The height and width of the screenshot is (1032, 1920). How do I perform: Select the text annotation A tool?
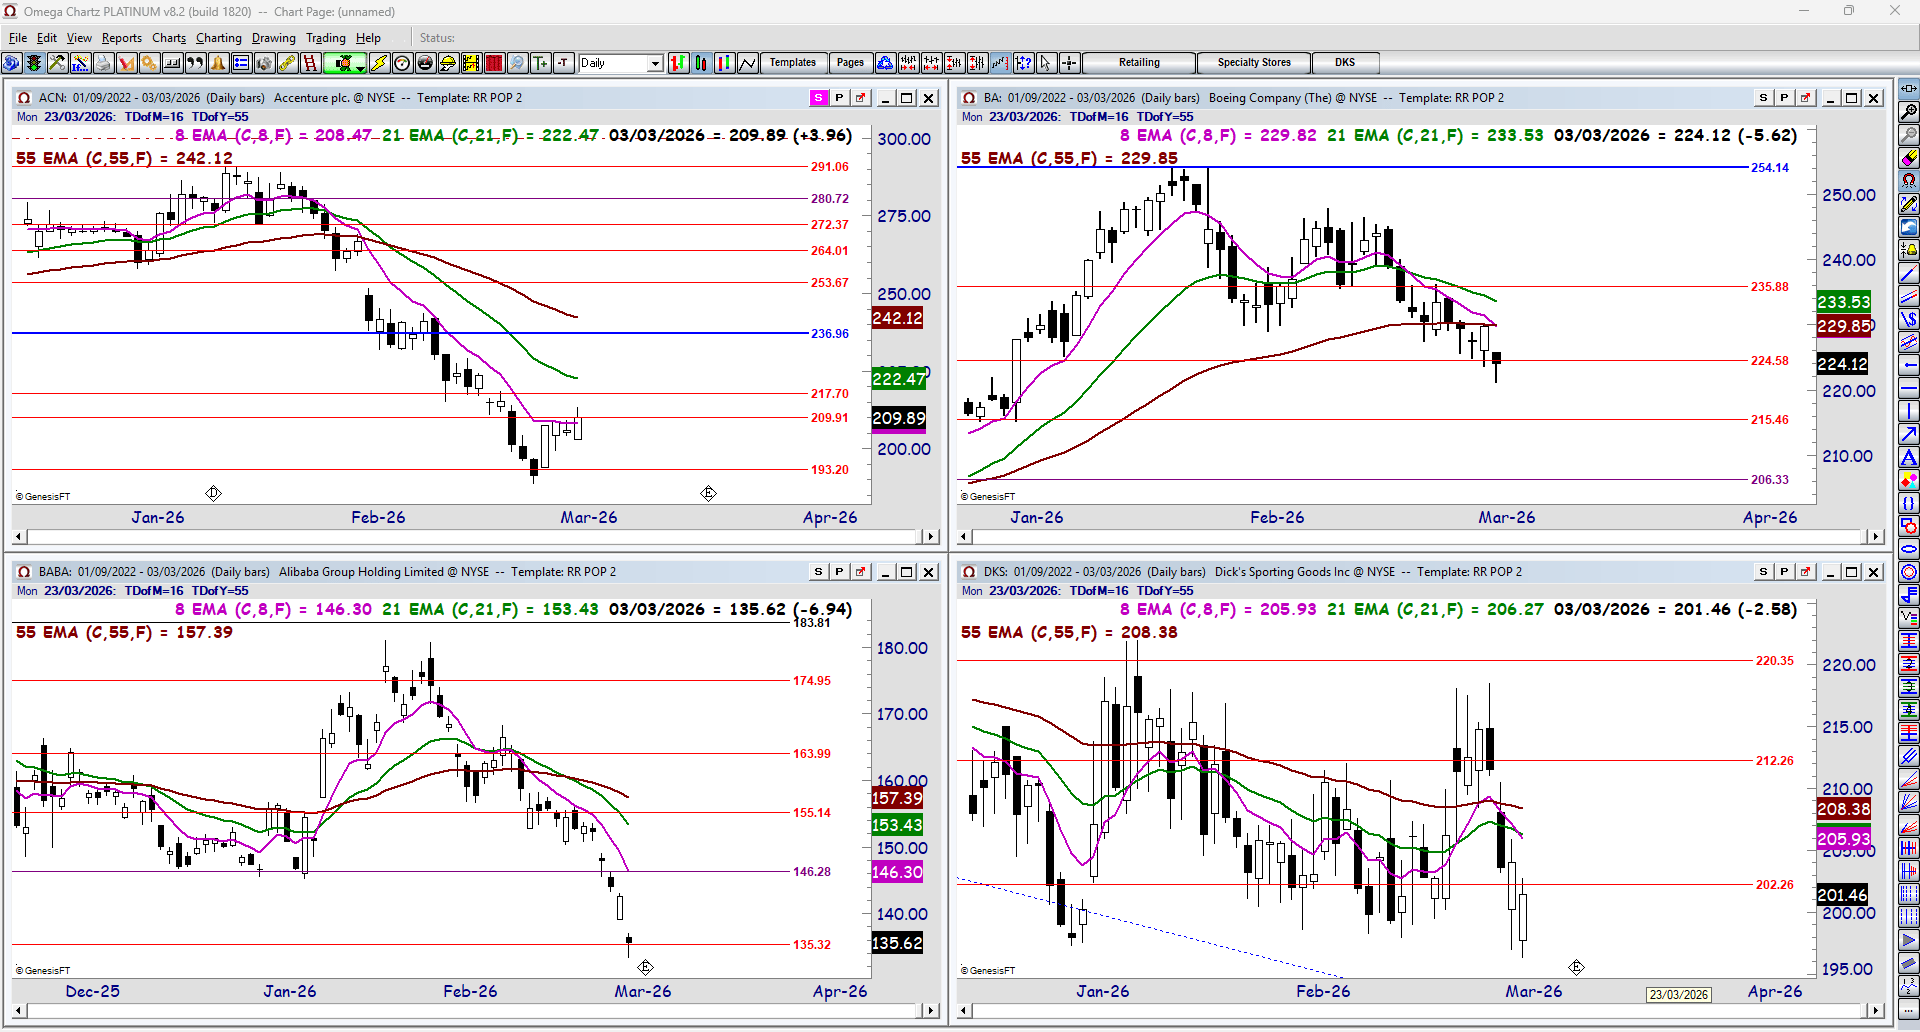[1909, 457]
